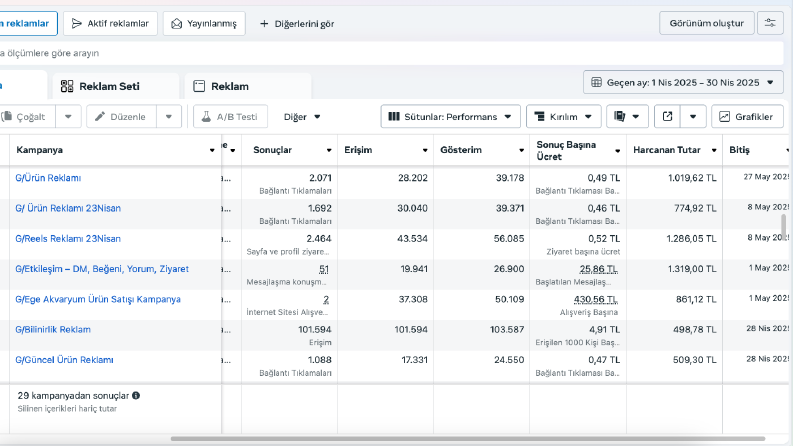Open the G/Bilinirlik Reklam campaign
This screenshot has height=446, width=793.
pyautogui.click(x=53, y=330)
